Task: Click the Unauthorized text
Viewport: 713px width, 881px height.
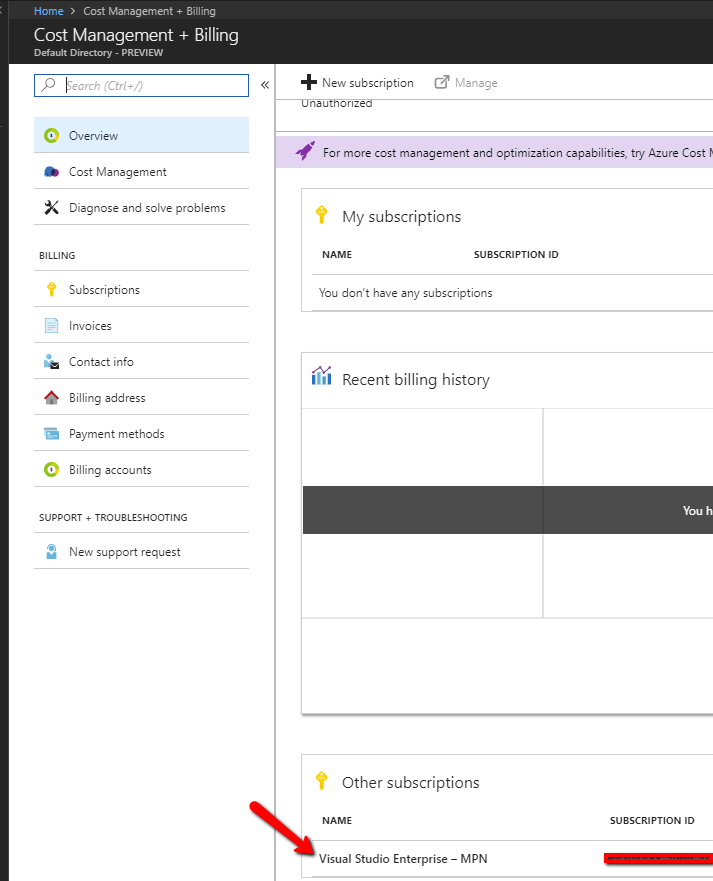Action: [x=337, y=103]
